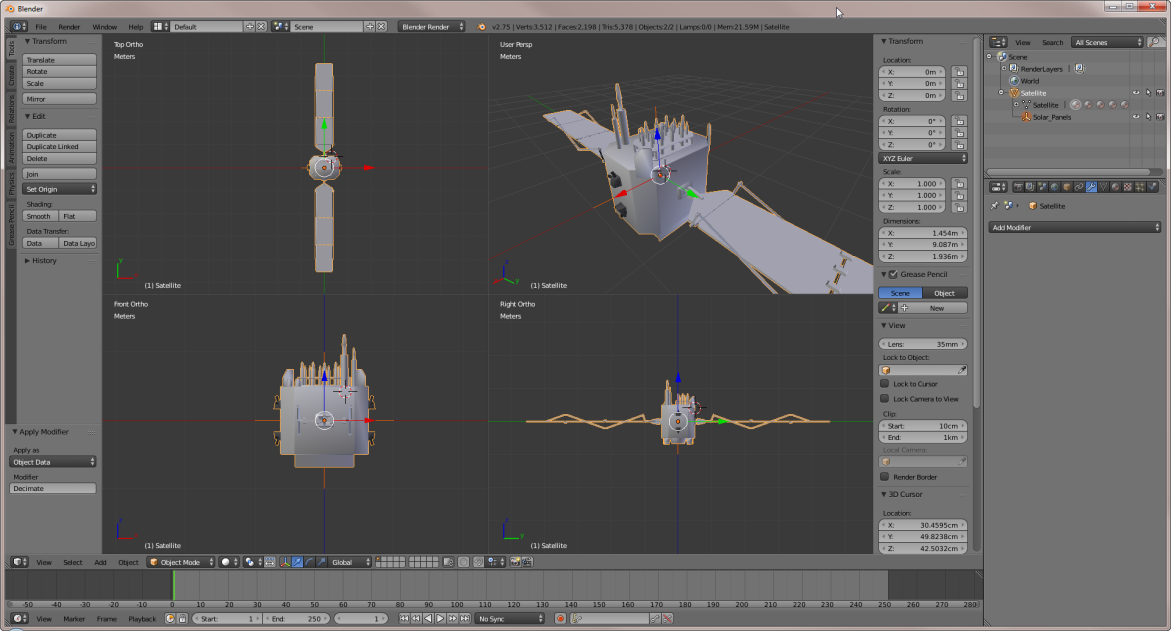Image resolution: width=1171 pixels, height=631 pixels.
Task: Open the Add Modifier dropdown
Action: (1074, 228)
